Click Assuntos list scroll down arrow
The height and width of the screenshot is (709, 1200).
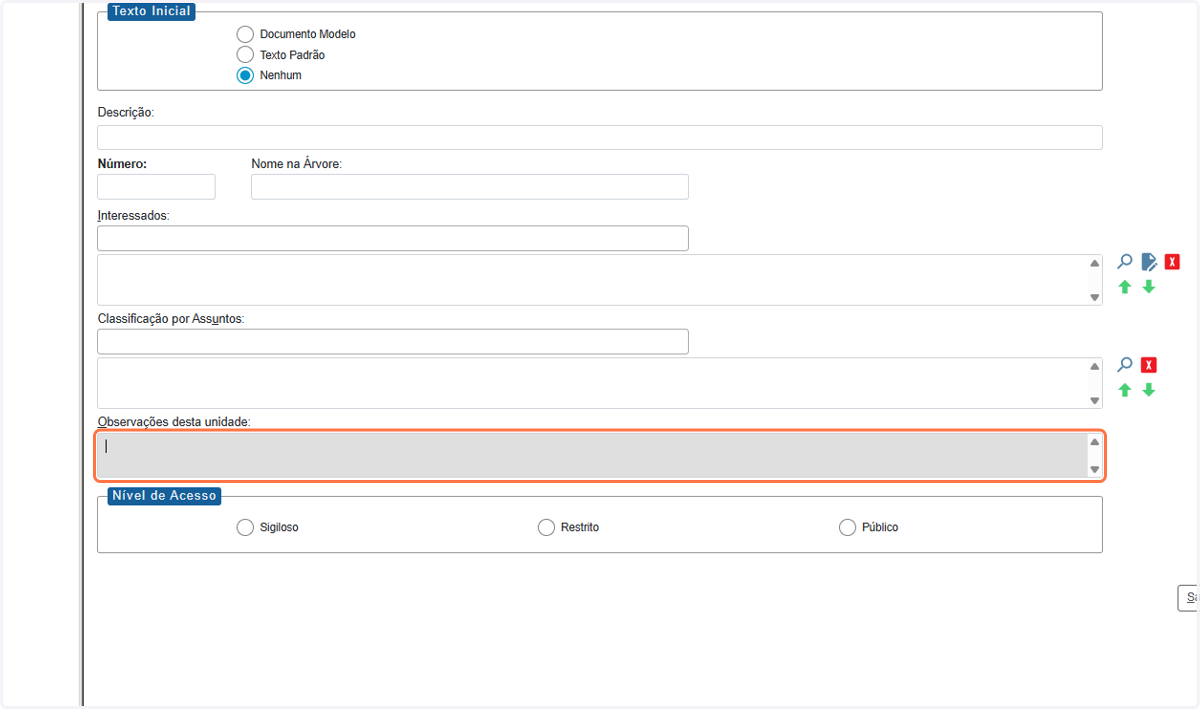click(1094, 400)
